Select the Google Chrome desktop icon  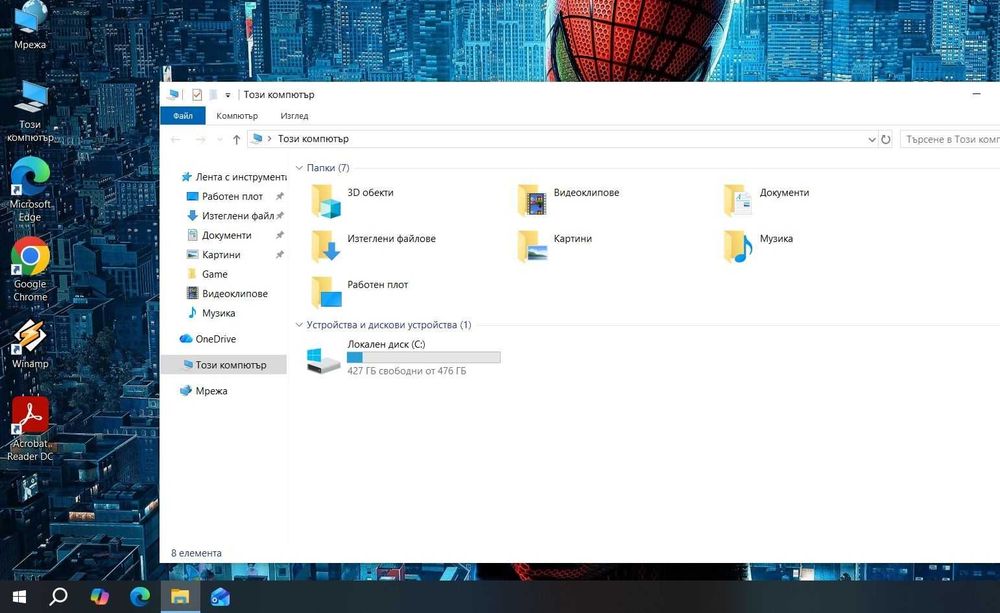click(x=30, y=270)
